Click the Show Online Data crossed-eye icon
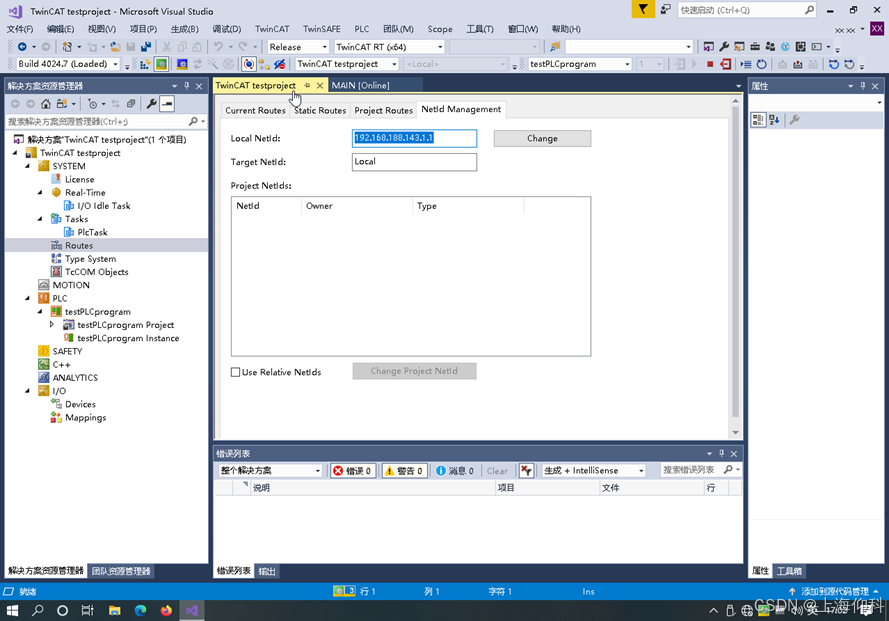 (x=279, y=64)
